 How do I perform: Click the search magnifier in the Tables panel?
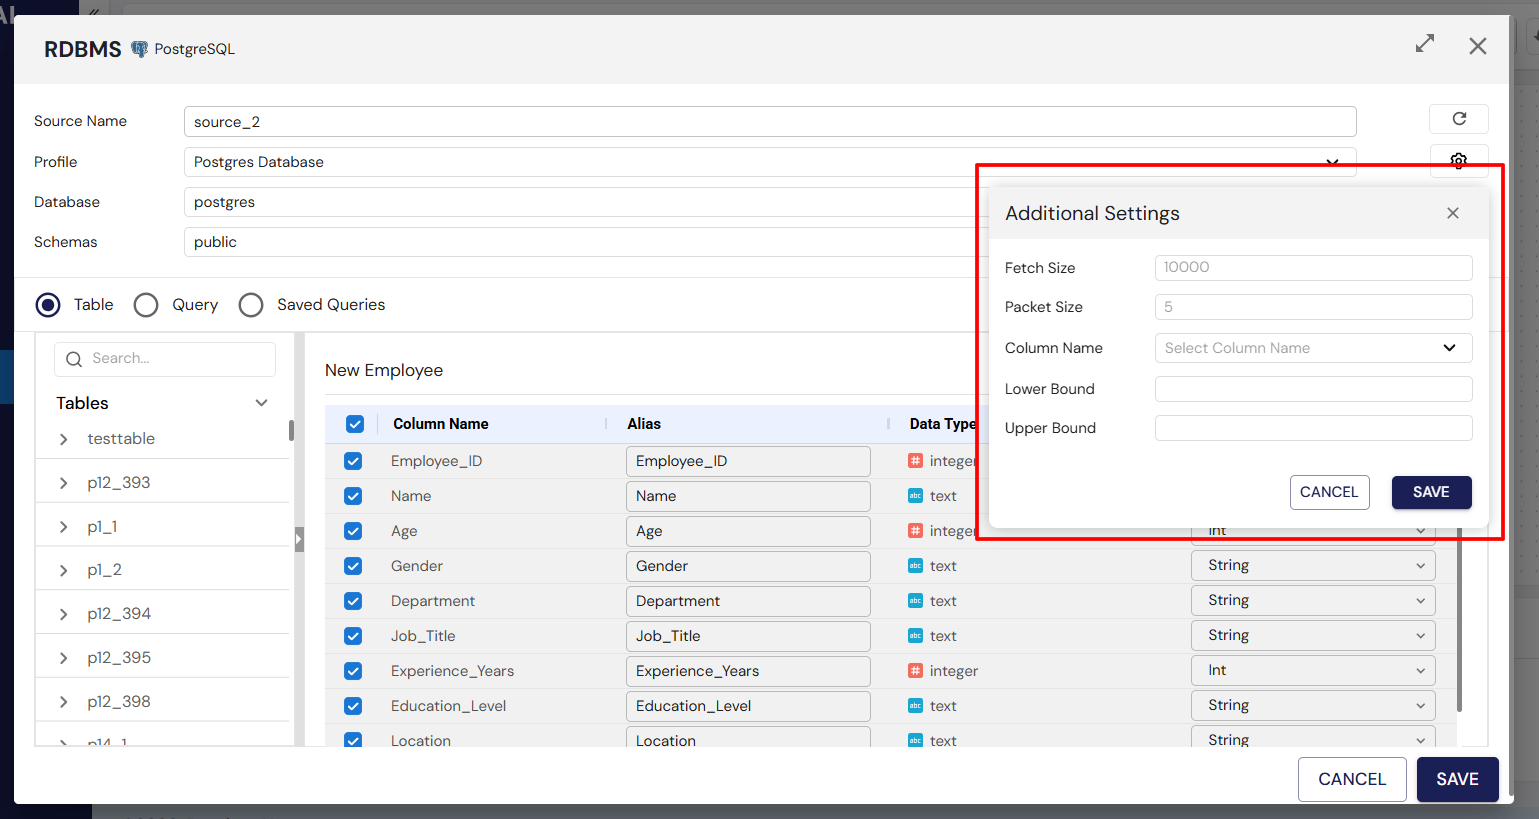73,358
